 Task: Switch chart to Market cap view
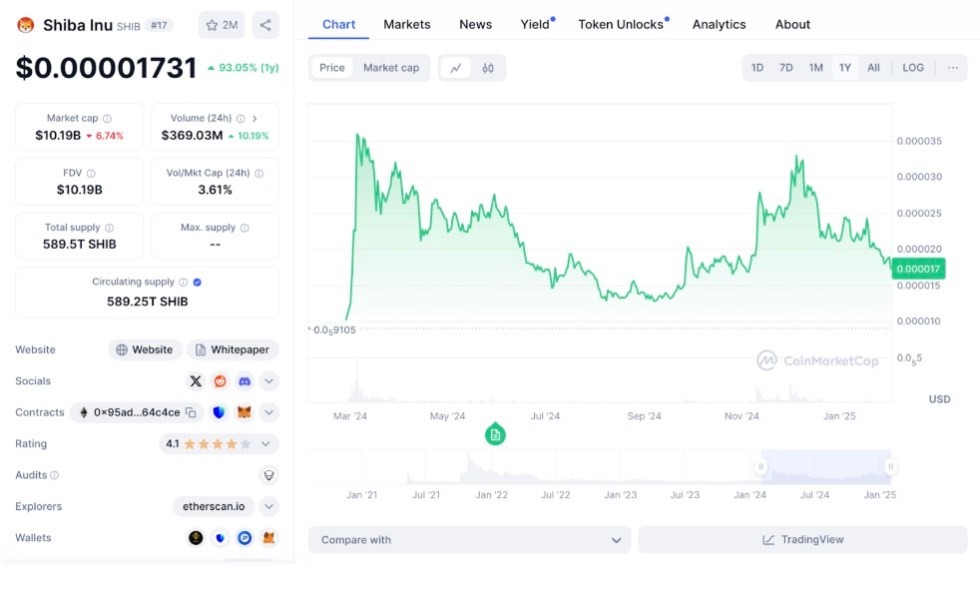[x=391, y=68]
